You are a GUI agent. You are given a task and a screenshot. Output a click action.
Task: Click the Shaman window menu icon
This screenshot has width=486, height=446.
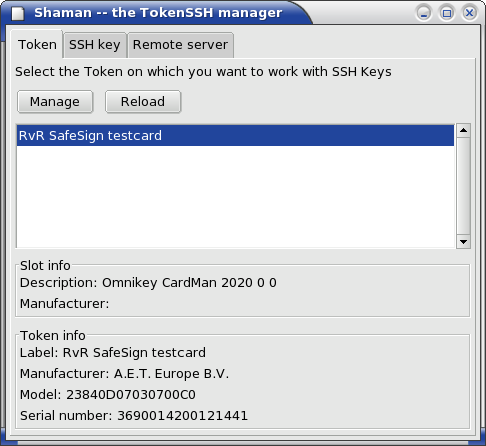click(x=18, y=13)
